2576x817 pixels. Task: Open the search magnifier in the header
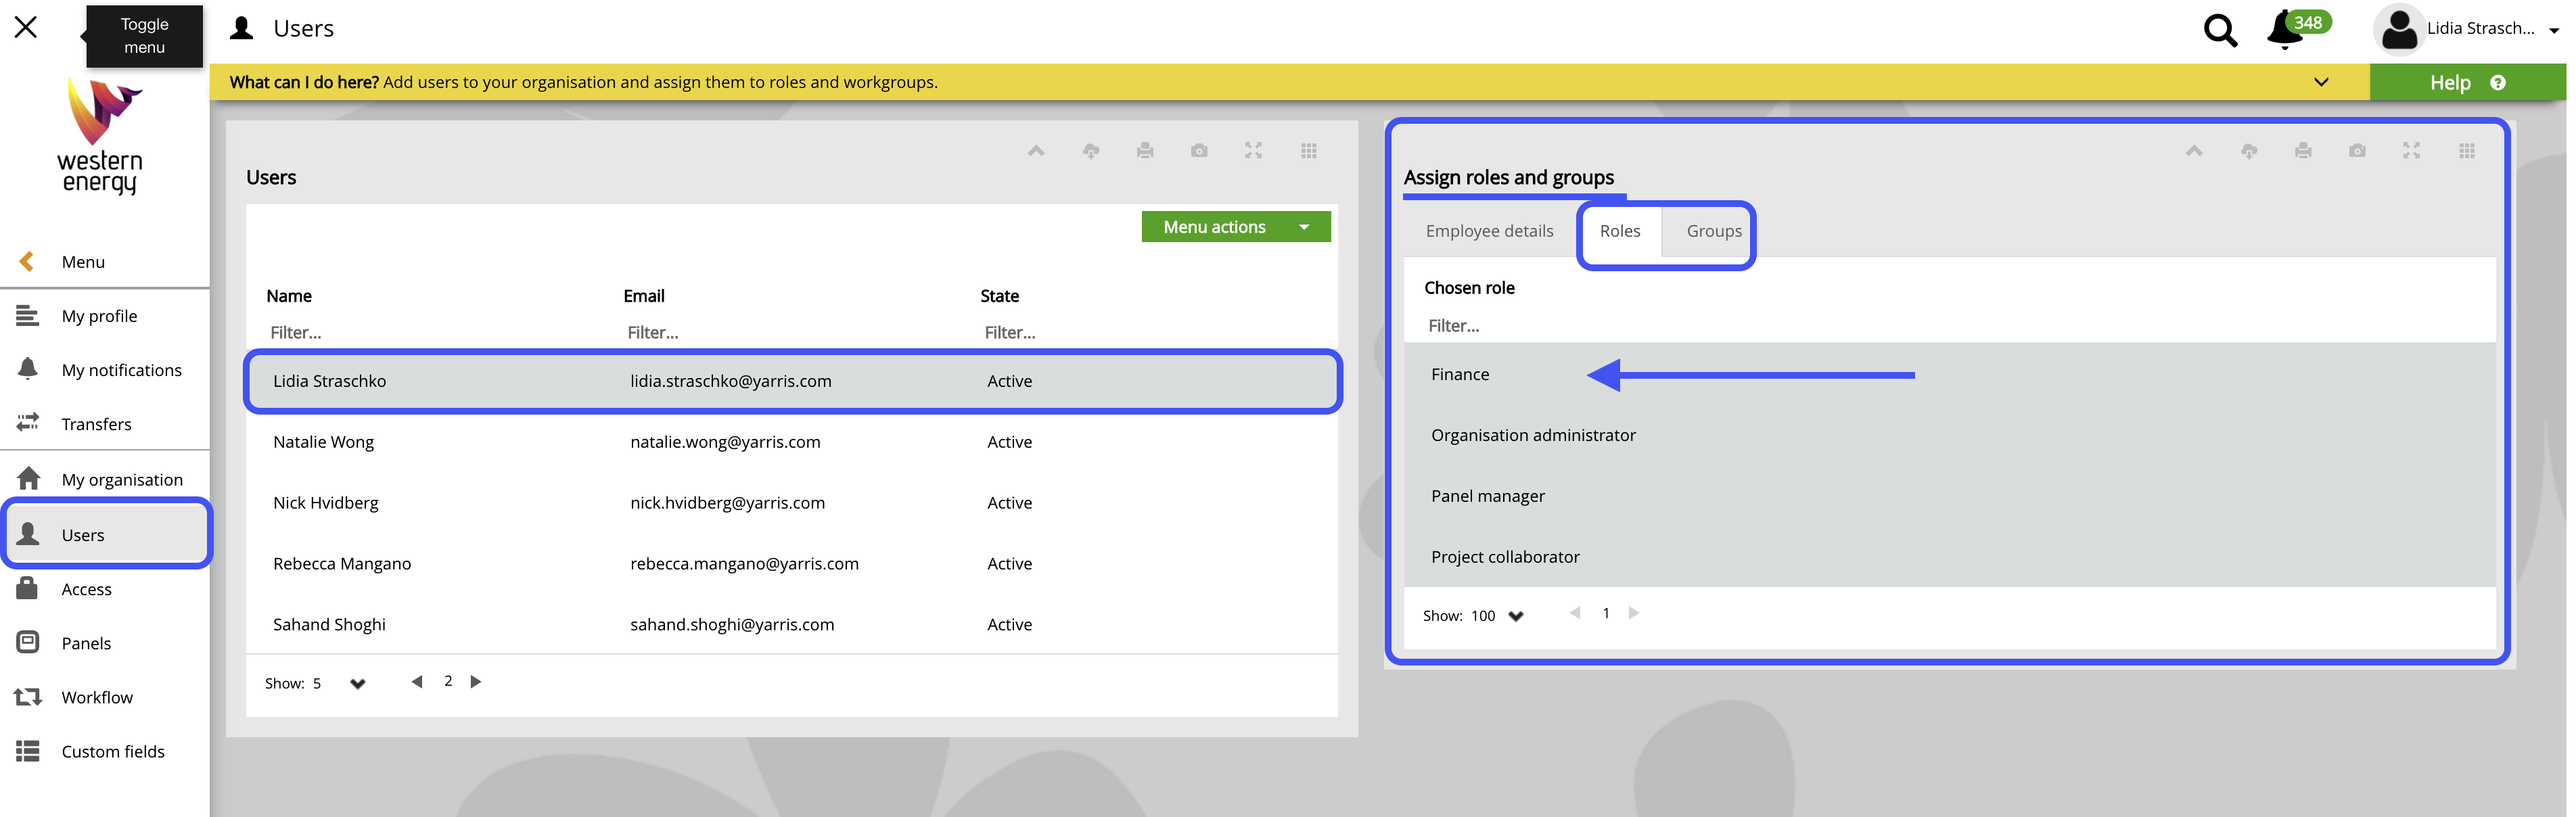click(2220, 30)
